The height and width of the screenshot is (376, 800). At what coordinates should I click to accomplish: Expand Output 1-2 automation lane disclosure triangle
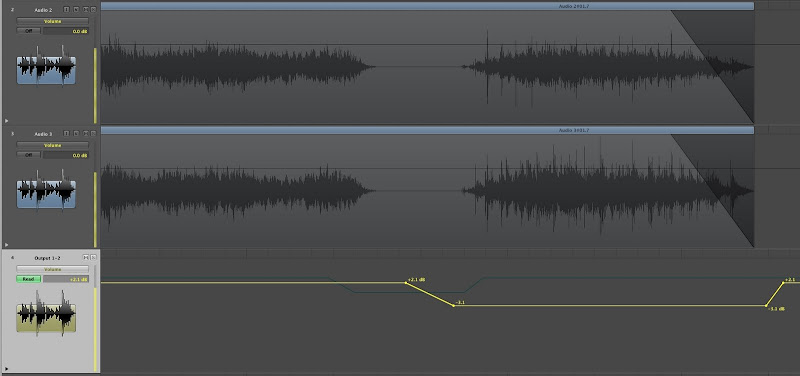pos(6,368)
